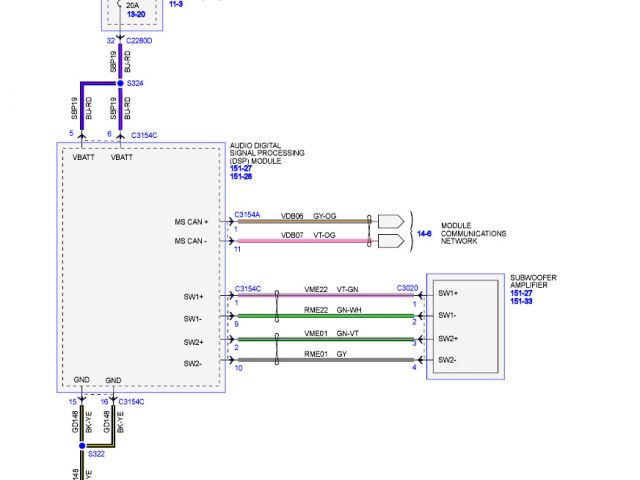Click the MS CAN + network arrow symbol
Screen dimensions: 640x480
click(391, 221)
